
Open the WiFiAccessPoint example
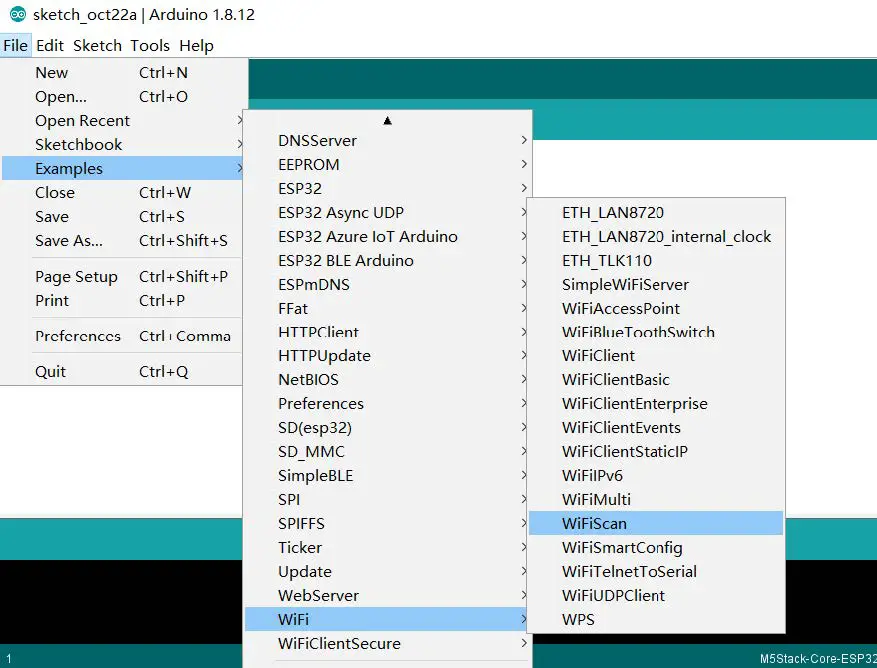(x=656, y=309)
